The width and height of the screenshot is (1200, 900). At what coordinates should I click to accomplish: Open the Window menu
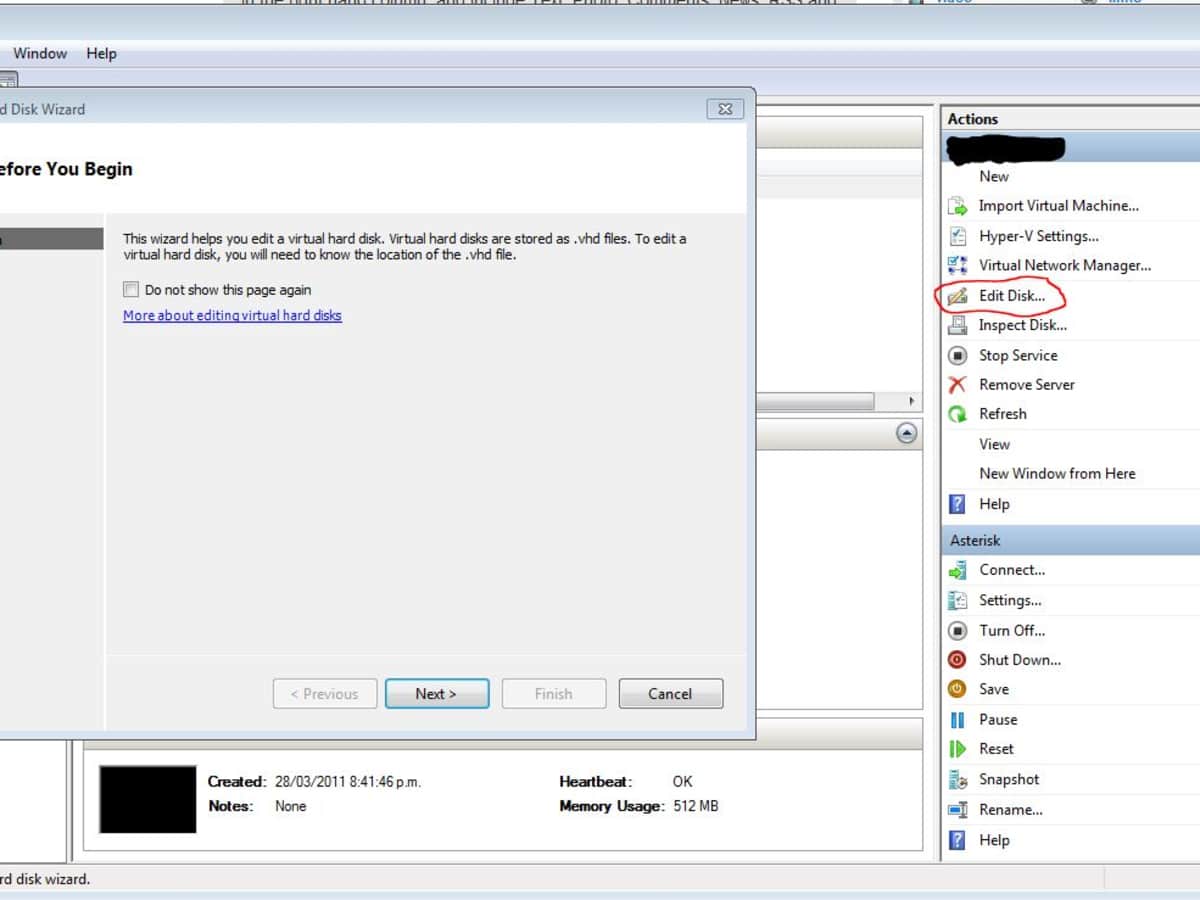click(40, 54)
